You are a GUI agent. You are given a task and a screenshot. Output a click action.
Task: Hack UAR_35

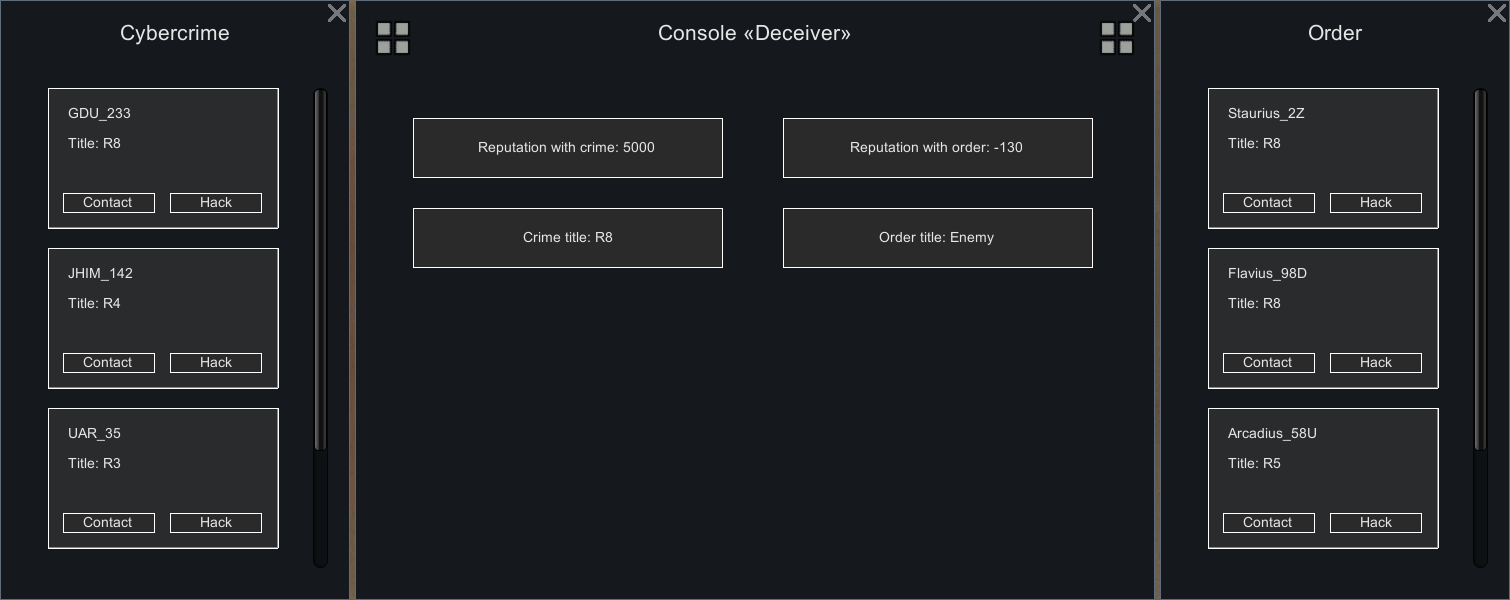click(216, 523)
